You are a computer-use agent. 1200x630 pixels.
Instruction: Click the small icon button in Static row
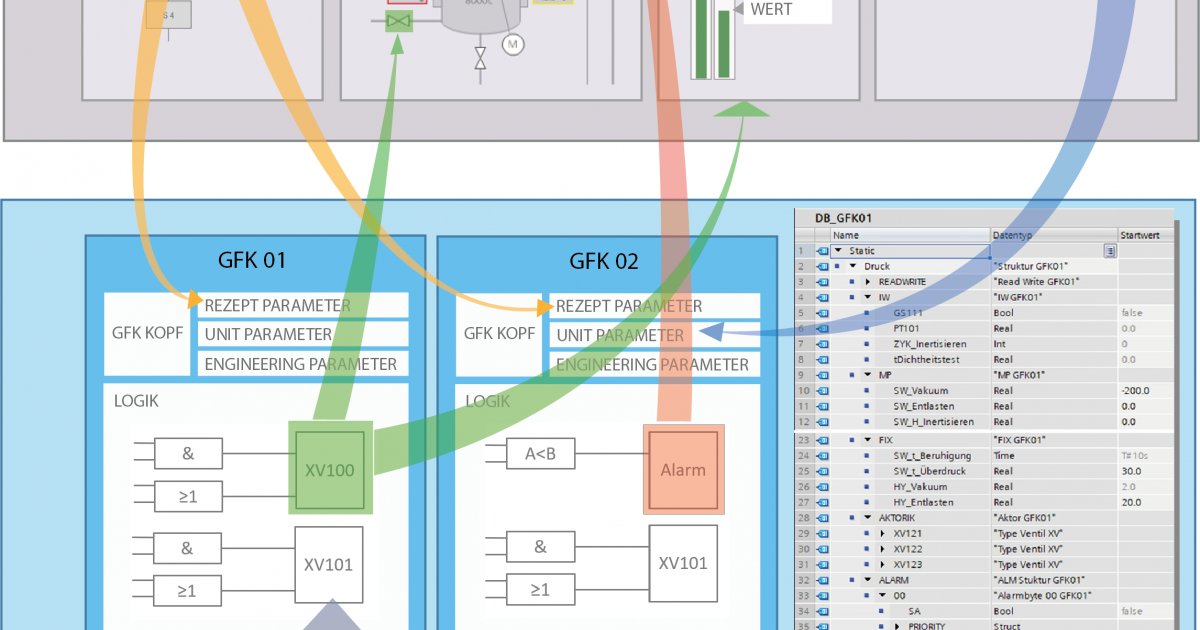click(x=1110, y=252)
